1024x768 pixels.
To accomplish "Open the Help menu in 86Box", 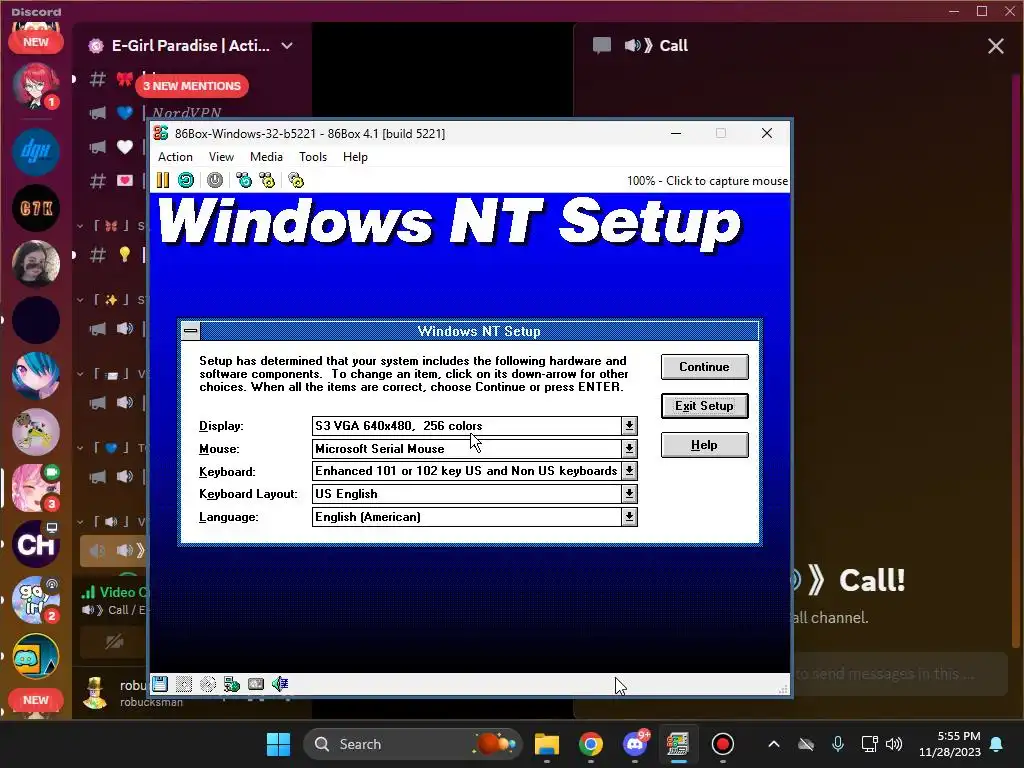I will tap(355, 157).
